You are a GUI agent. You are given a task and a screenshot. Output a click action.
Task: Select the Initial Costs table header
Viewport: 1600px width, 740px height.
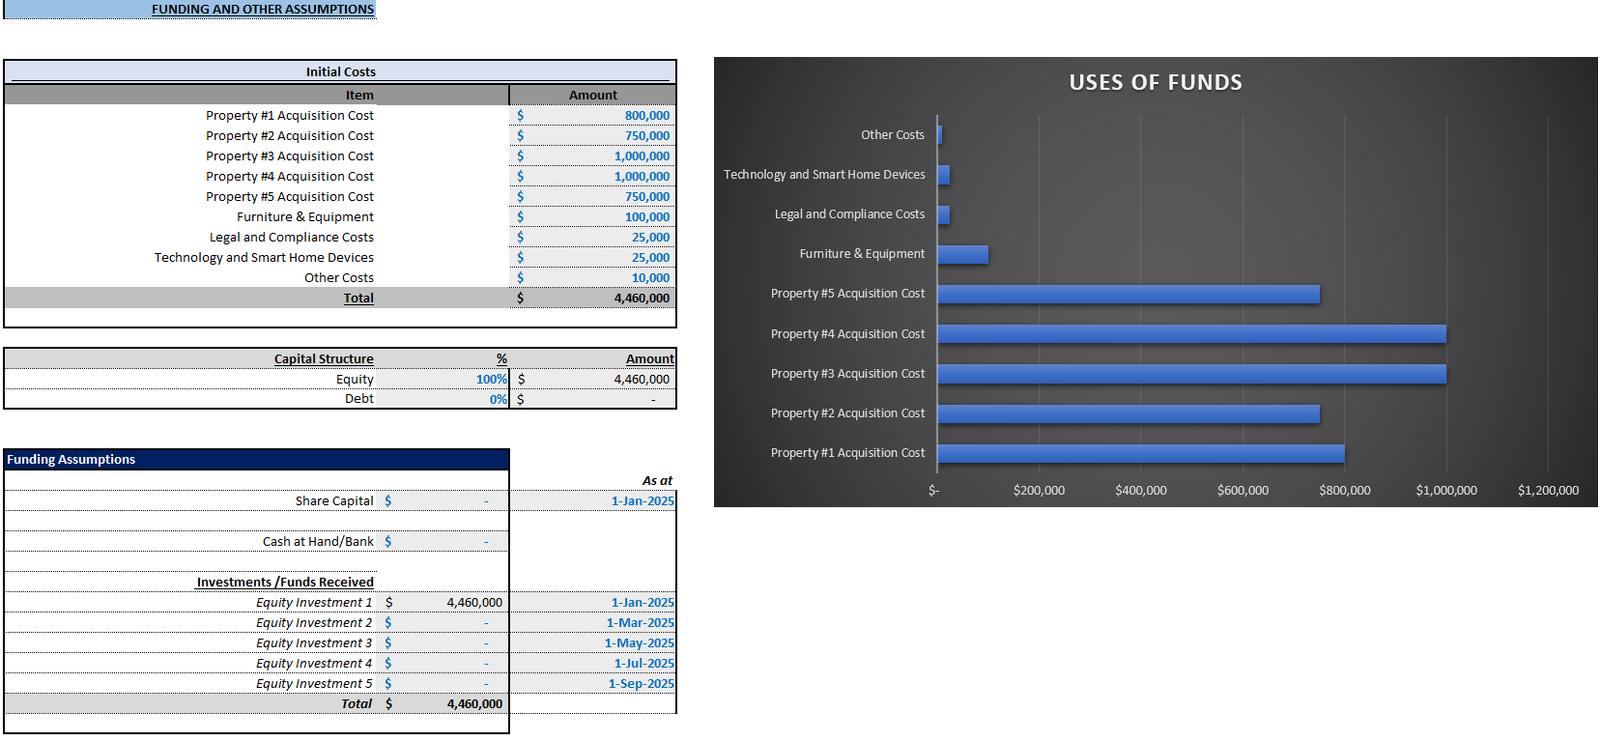[340, 72]
